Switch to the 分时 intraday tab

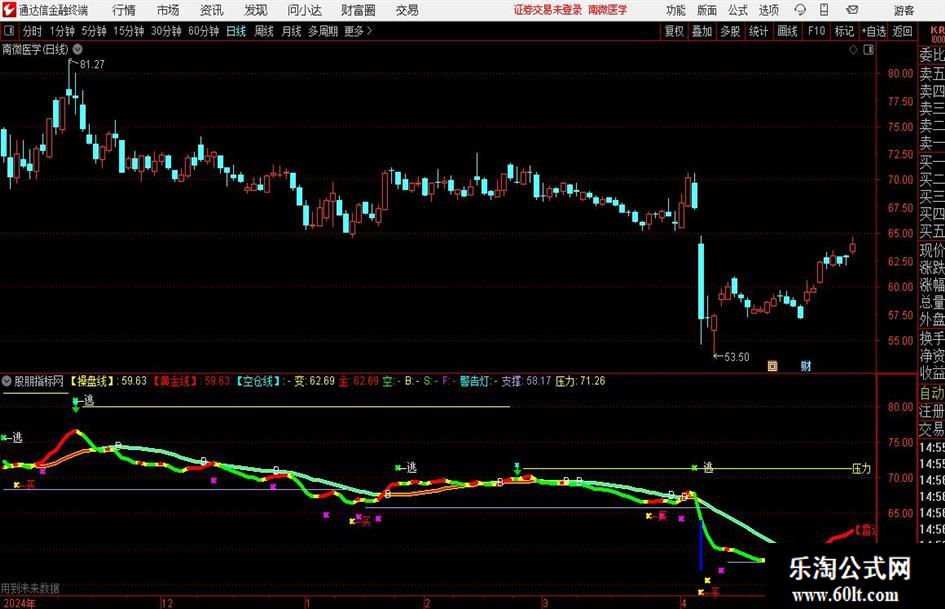33,31
